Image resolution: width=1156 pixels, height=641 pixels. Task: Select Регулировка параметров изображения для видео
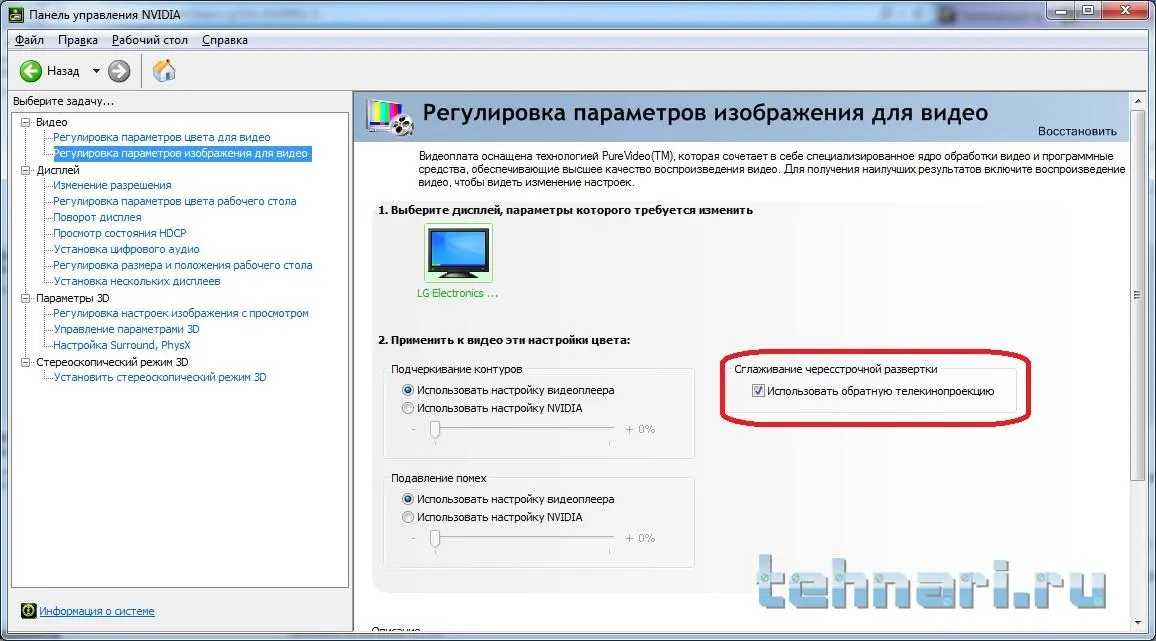pyautogui.click(x=181, y=153)
